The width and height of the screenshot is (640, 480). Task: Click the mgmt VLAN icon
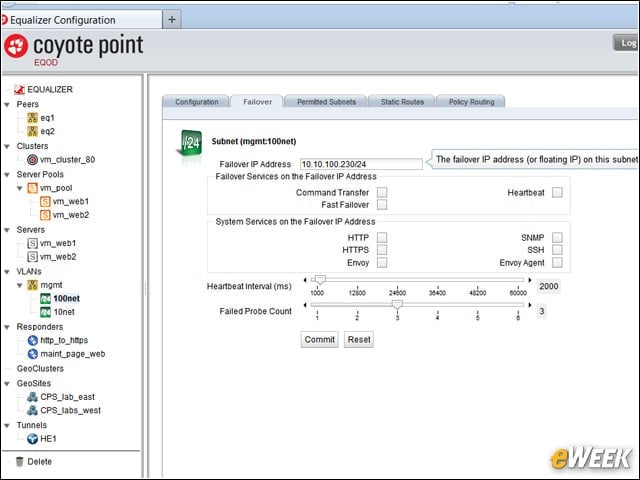coord(32,285)
